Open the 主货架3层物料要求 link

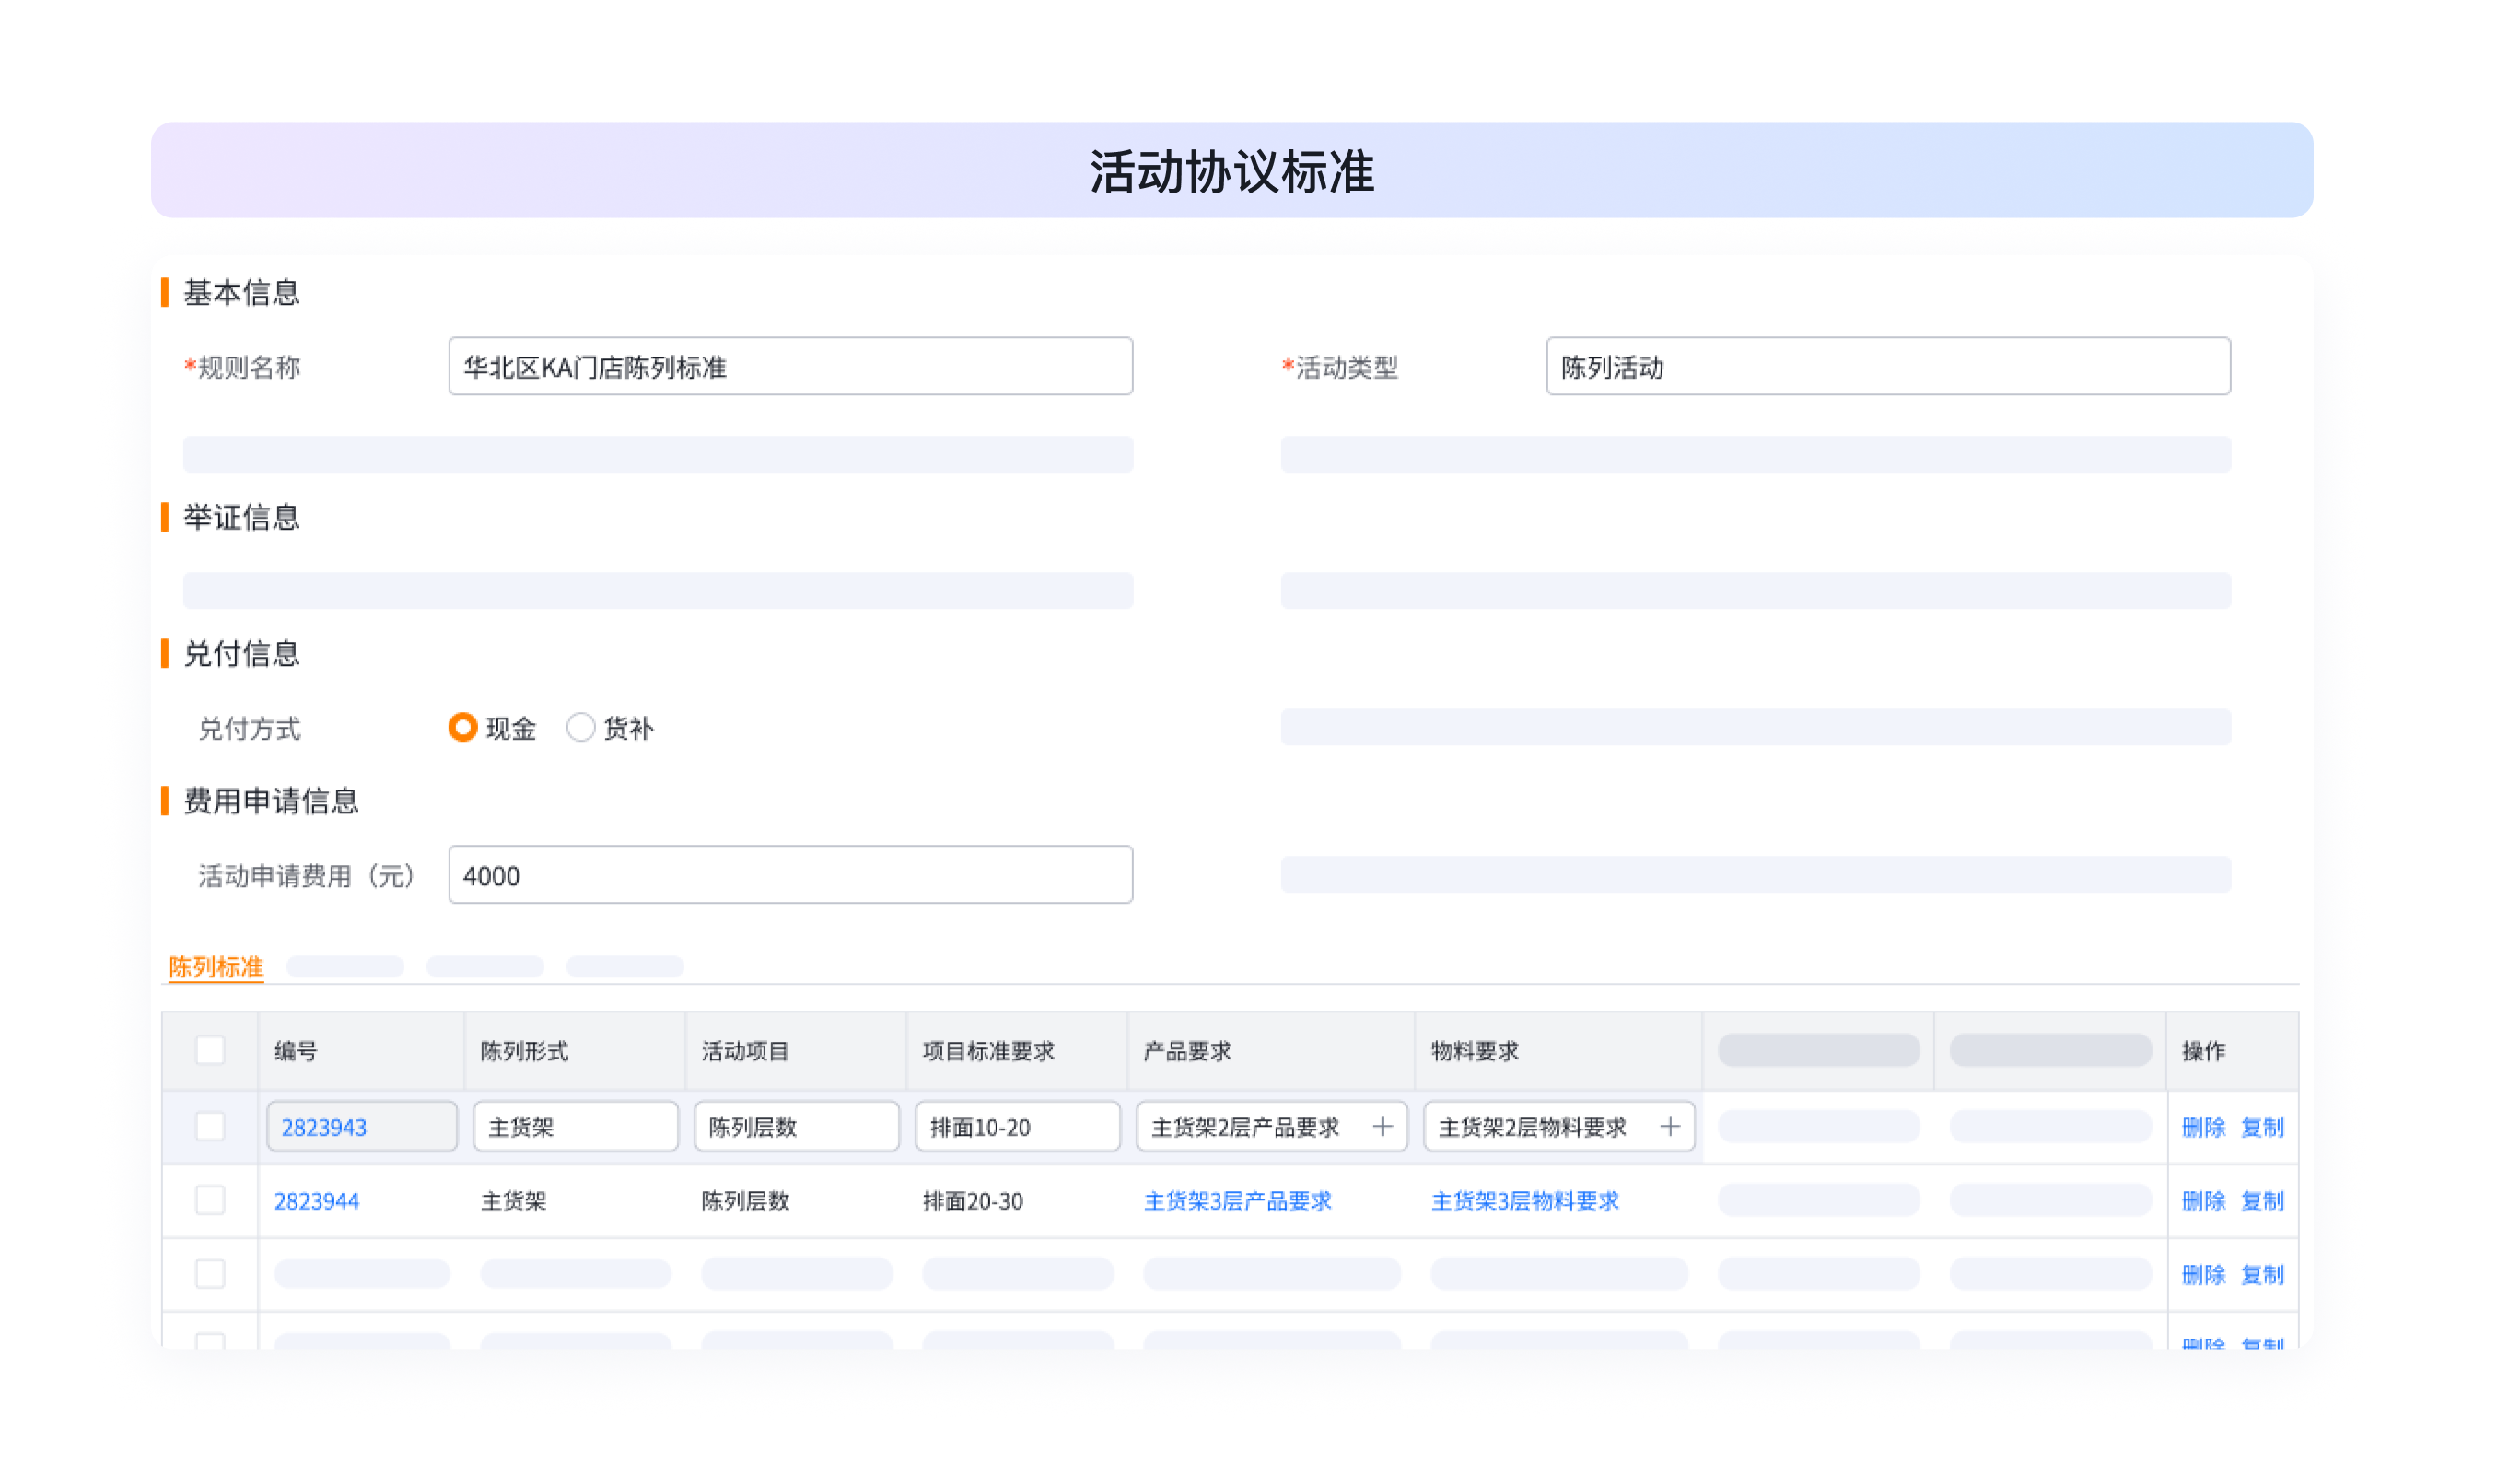pyautogui.click(x=1524, y=1201)
